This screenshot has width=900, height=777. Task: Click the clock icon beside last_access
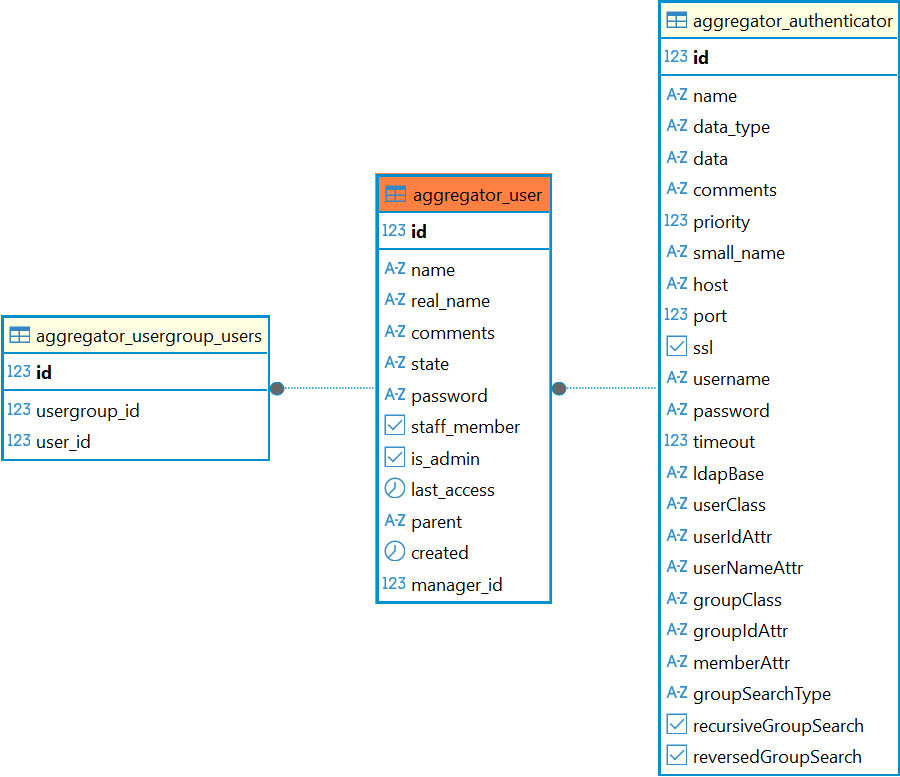[395, 490]
